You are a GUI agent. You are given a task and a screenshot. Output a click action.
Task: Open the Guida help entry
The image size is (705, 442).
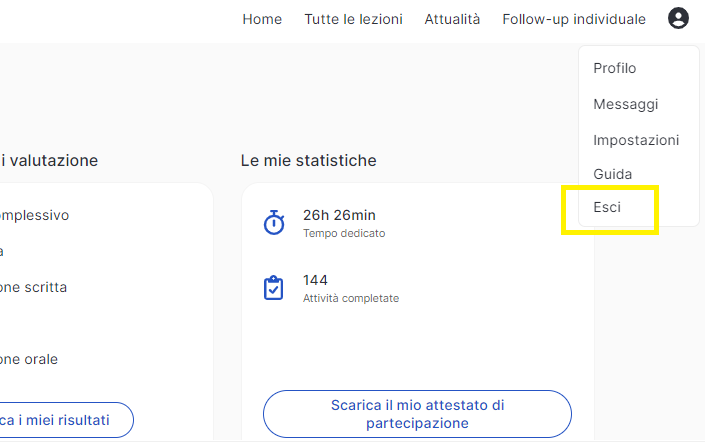click(612, 174)
